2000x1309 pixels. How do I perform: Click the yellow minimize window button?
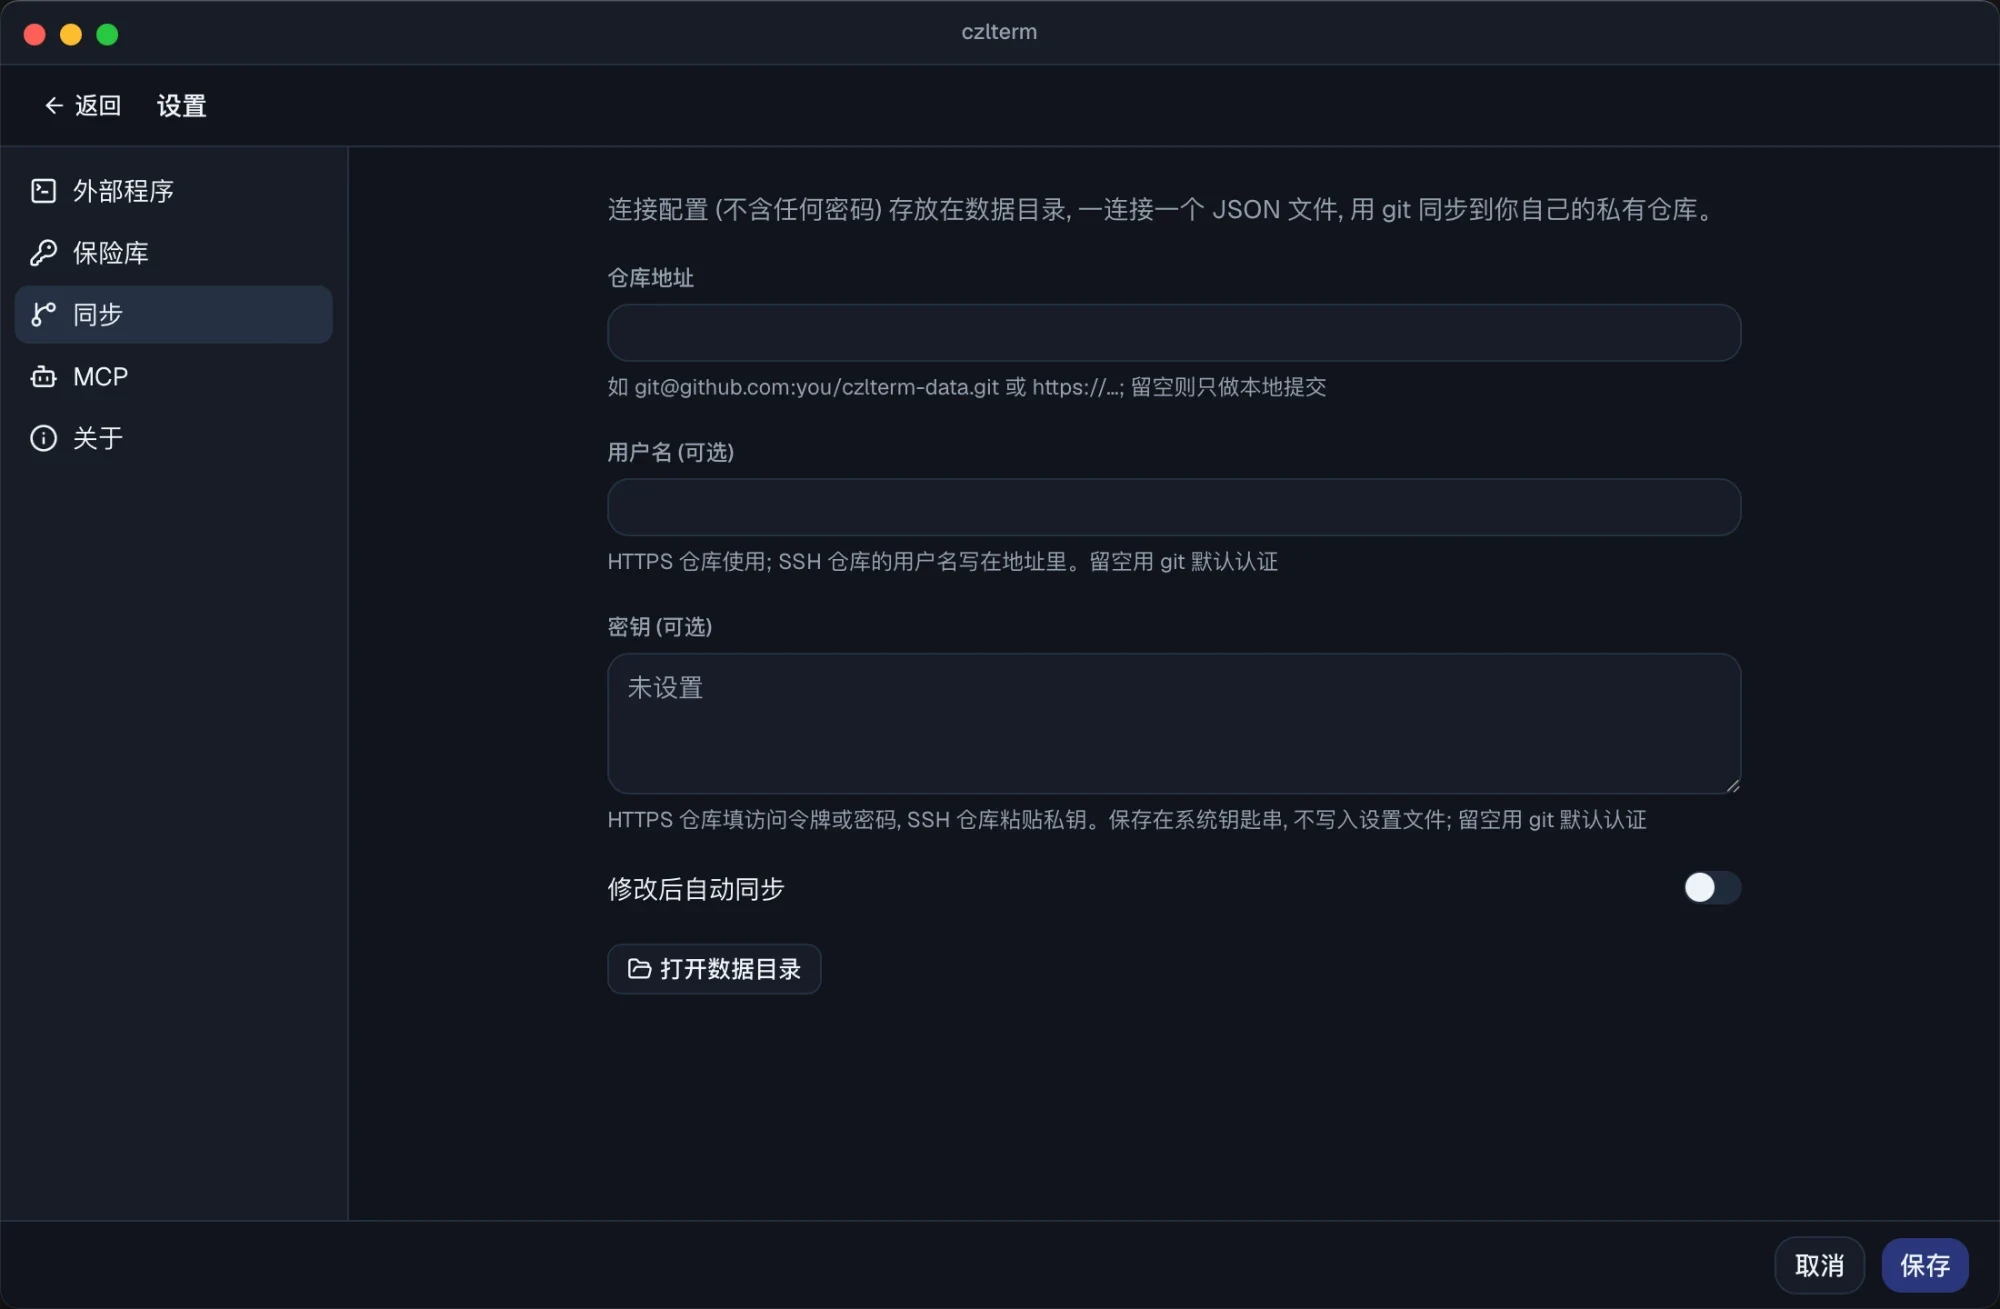[x=71, y=34]
